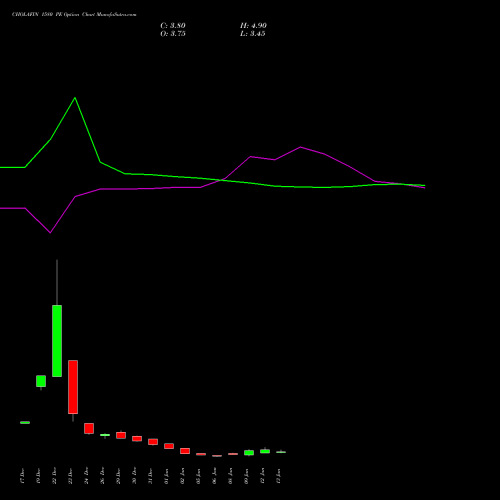Image resolution: width=500 pixels, height=500 pixels.
Task: Click the large red candle above 23 Dec
Action: [73, 387]
